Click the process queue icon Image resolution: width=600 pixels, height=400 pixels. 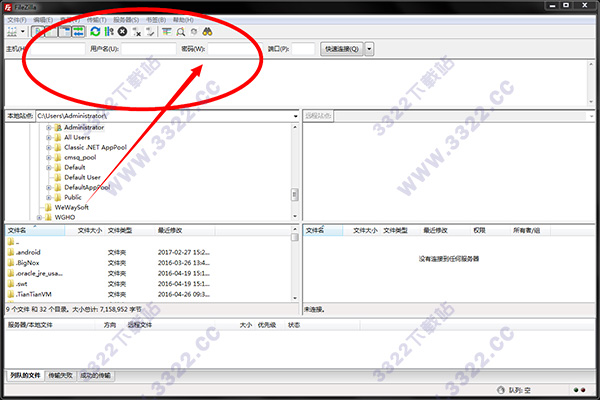(109, 32)
